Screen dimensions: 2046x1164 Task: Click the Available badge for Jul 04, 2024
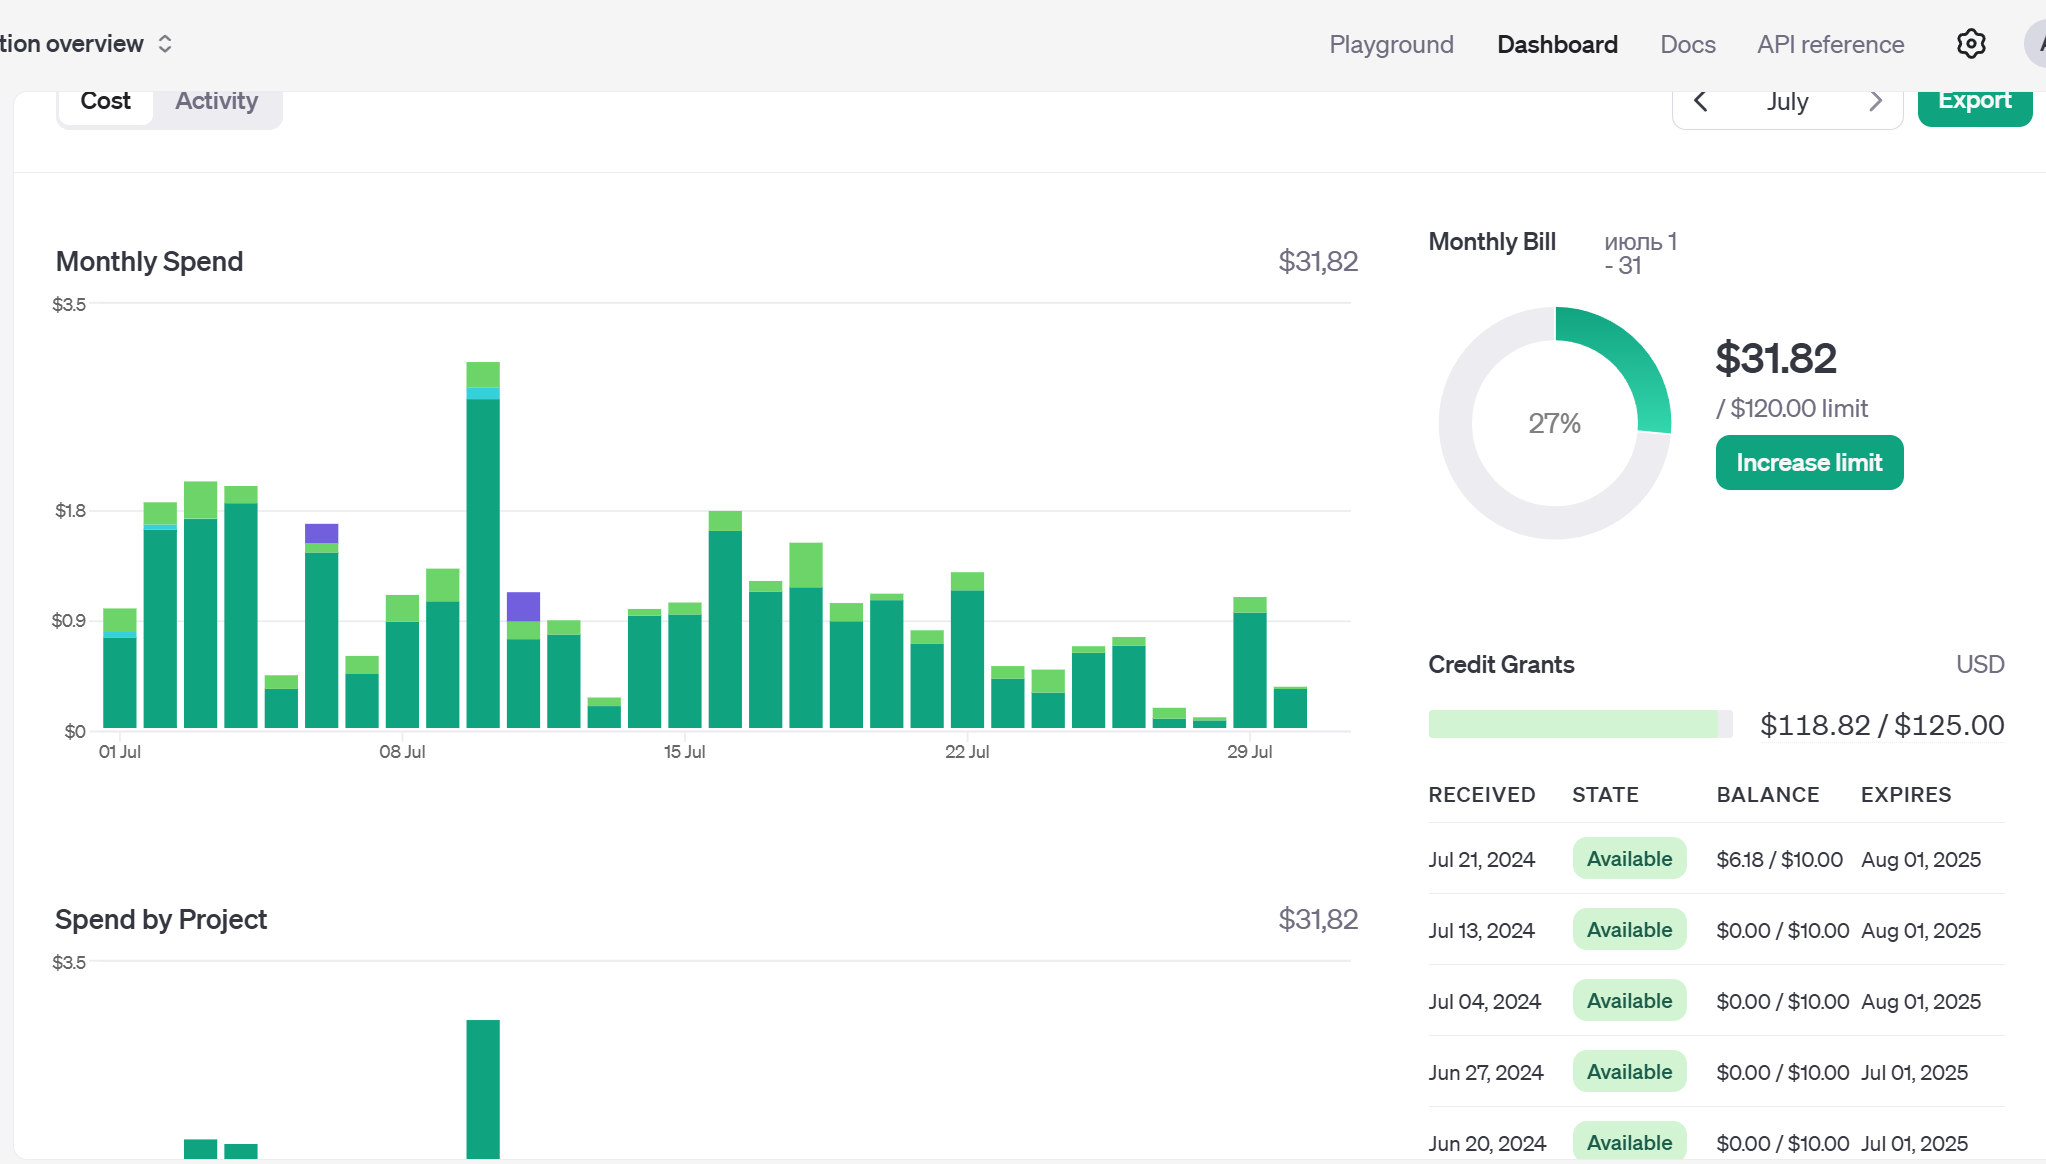point(1629,1001)
